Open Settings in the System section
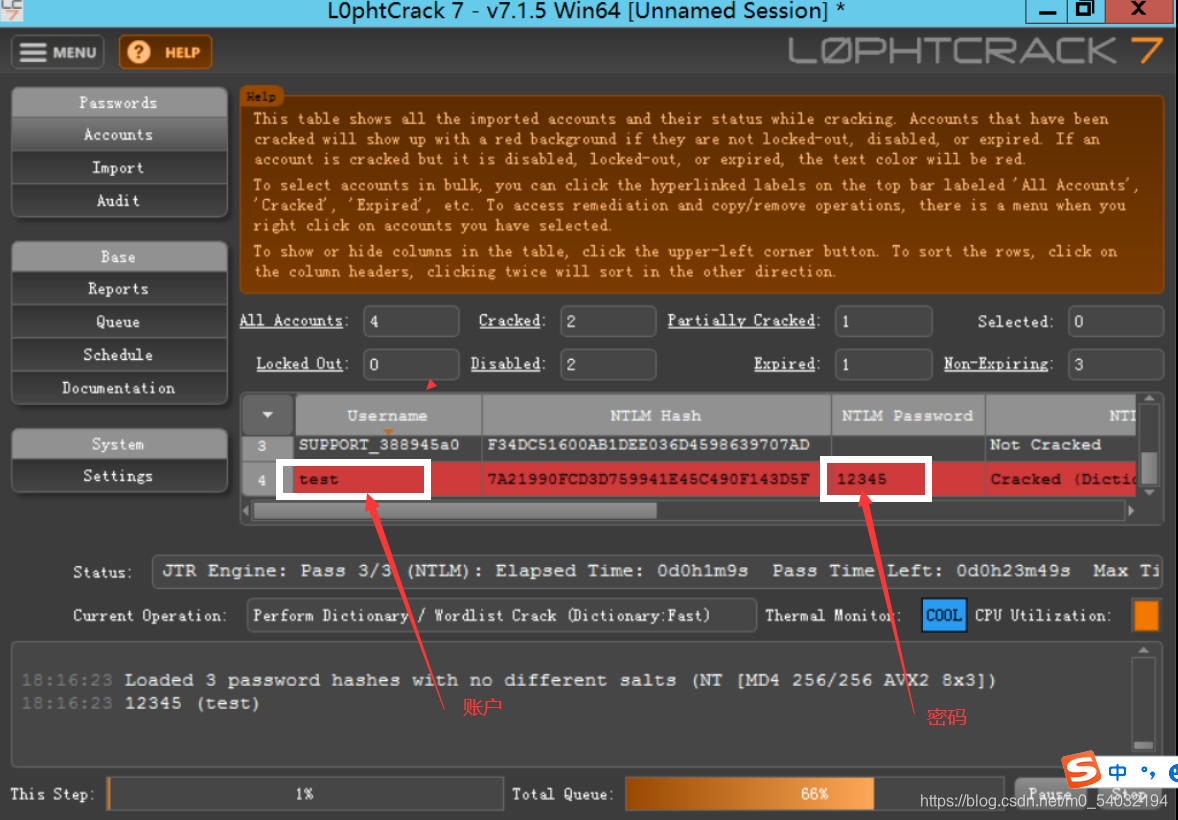The height and width of the screenshot is (820, 1178). click(119, 476)
